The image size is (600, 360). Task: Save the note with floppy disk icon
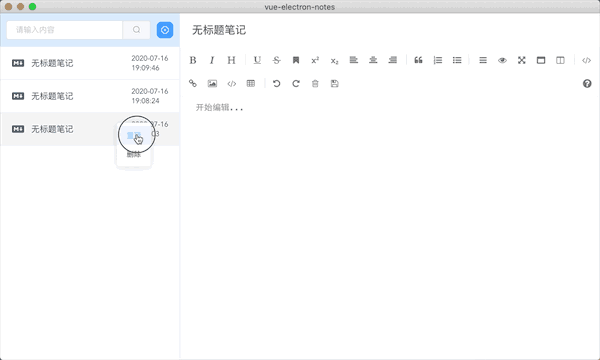tap(334, 83)
